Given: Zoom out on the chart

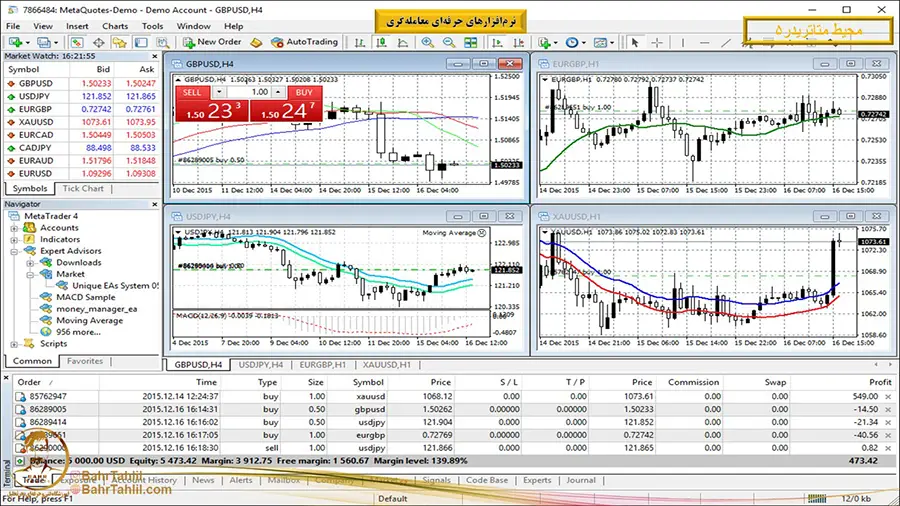Looking at the screenshot, I should [449, 42].
